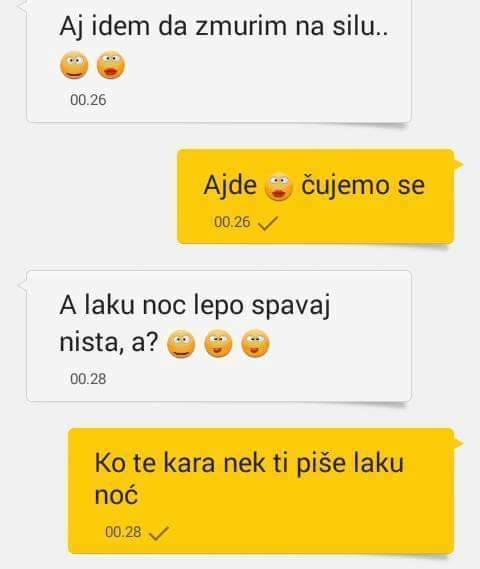Tap the 00.28 timestamp in the yellow bubble
480x569 pixels.
(123, 532)
